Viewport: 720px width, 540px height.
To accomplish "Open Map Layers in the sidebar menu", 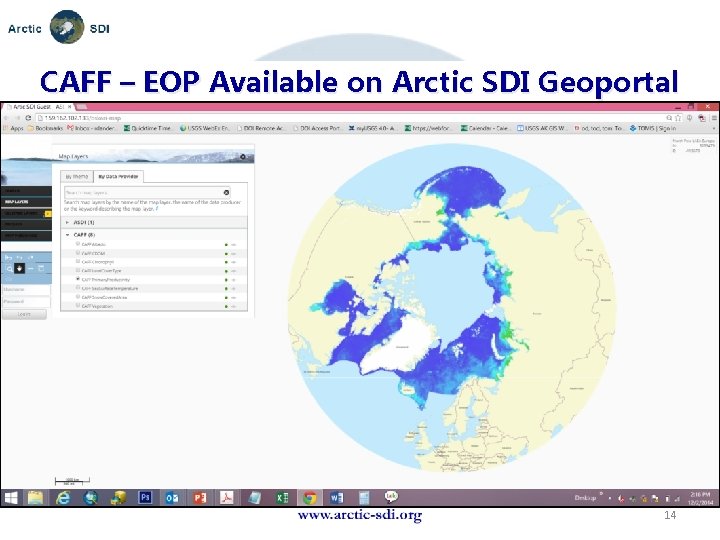I will 26,202.
